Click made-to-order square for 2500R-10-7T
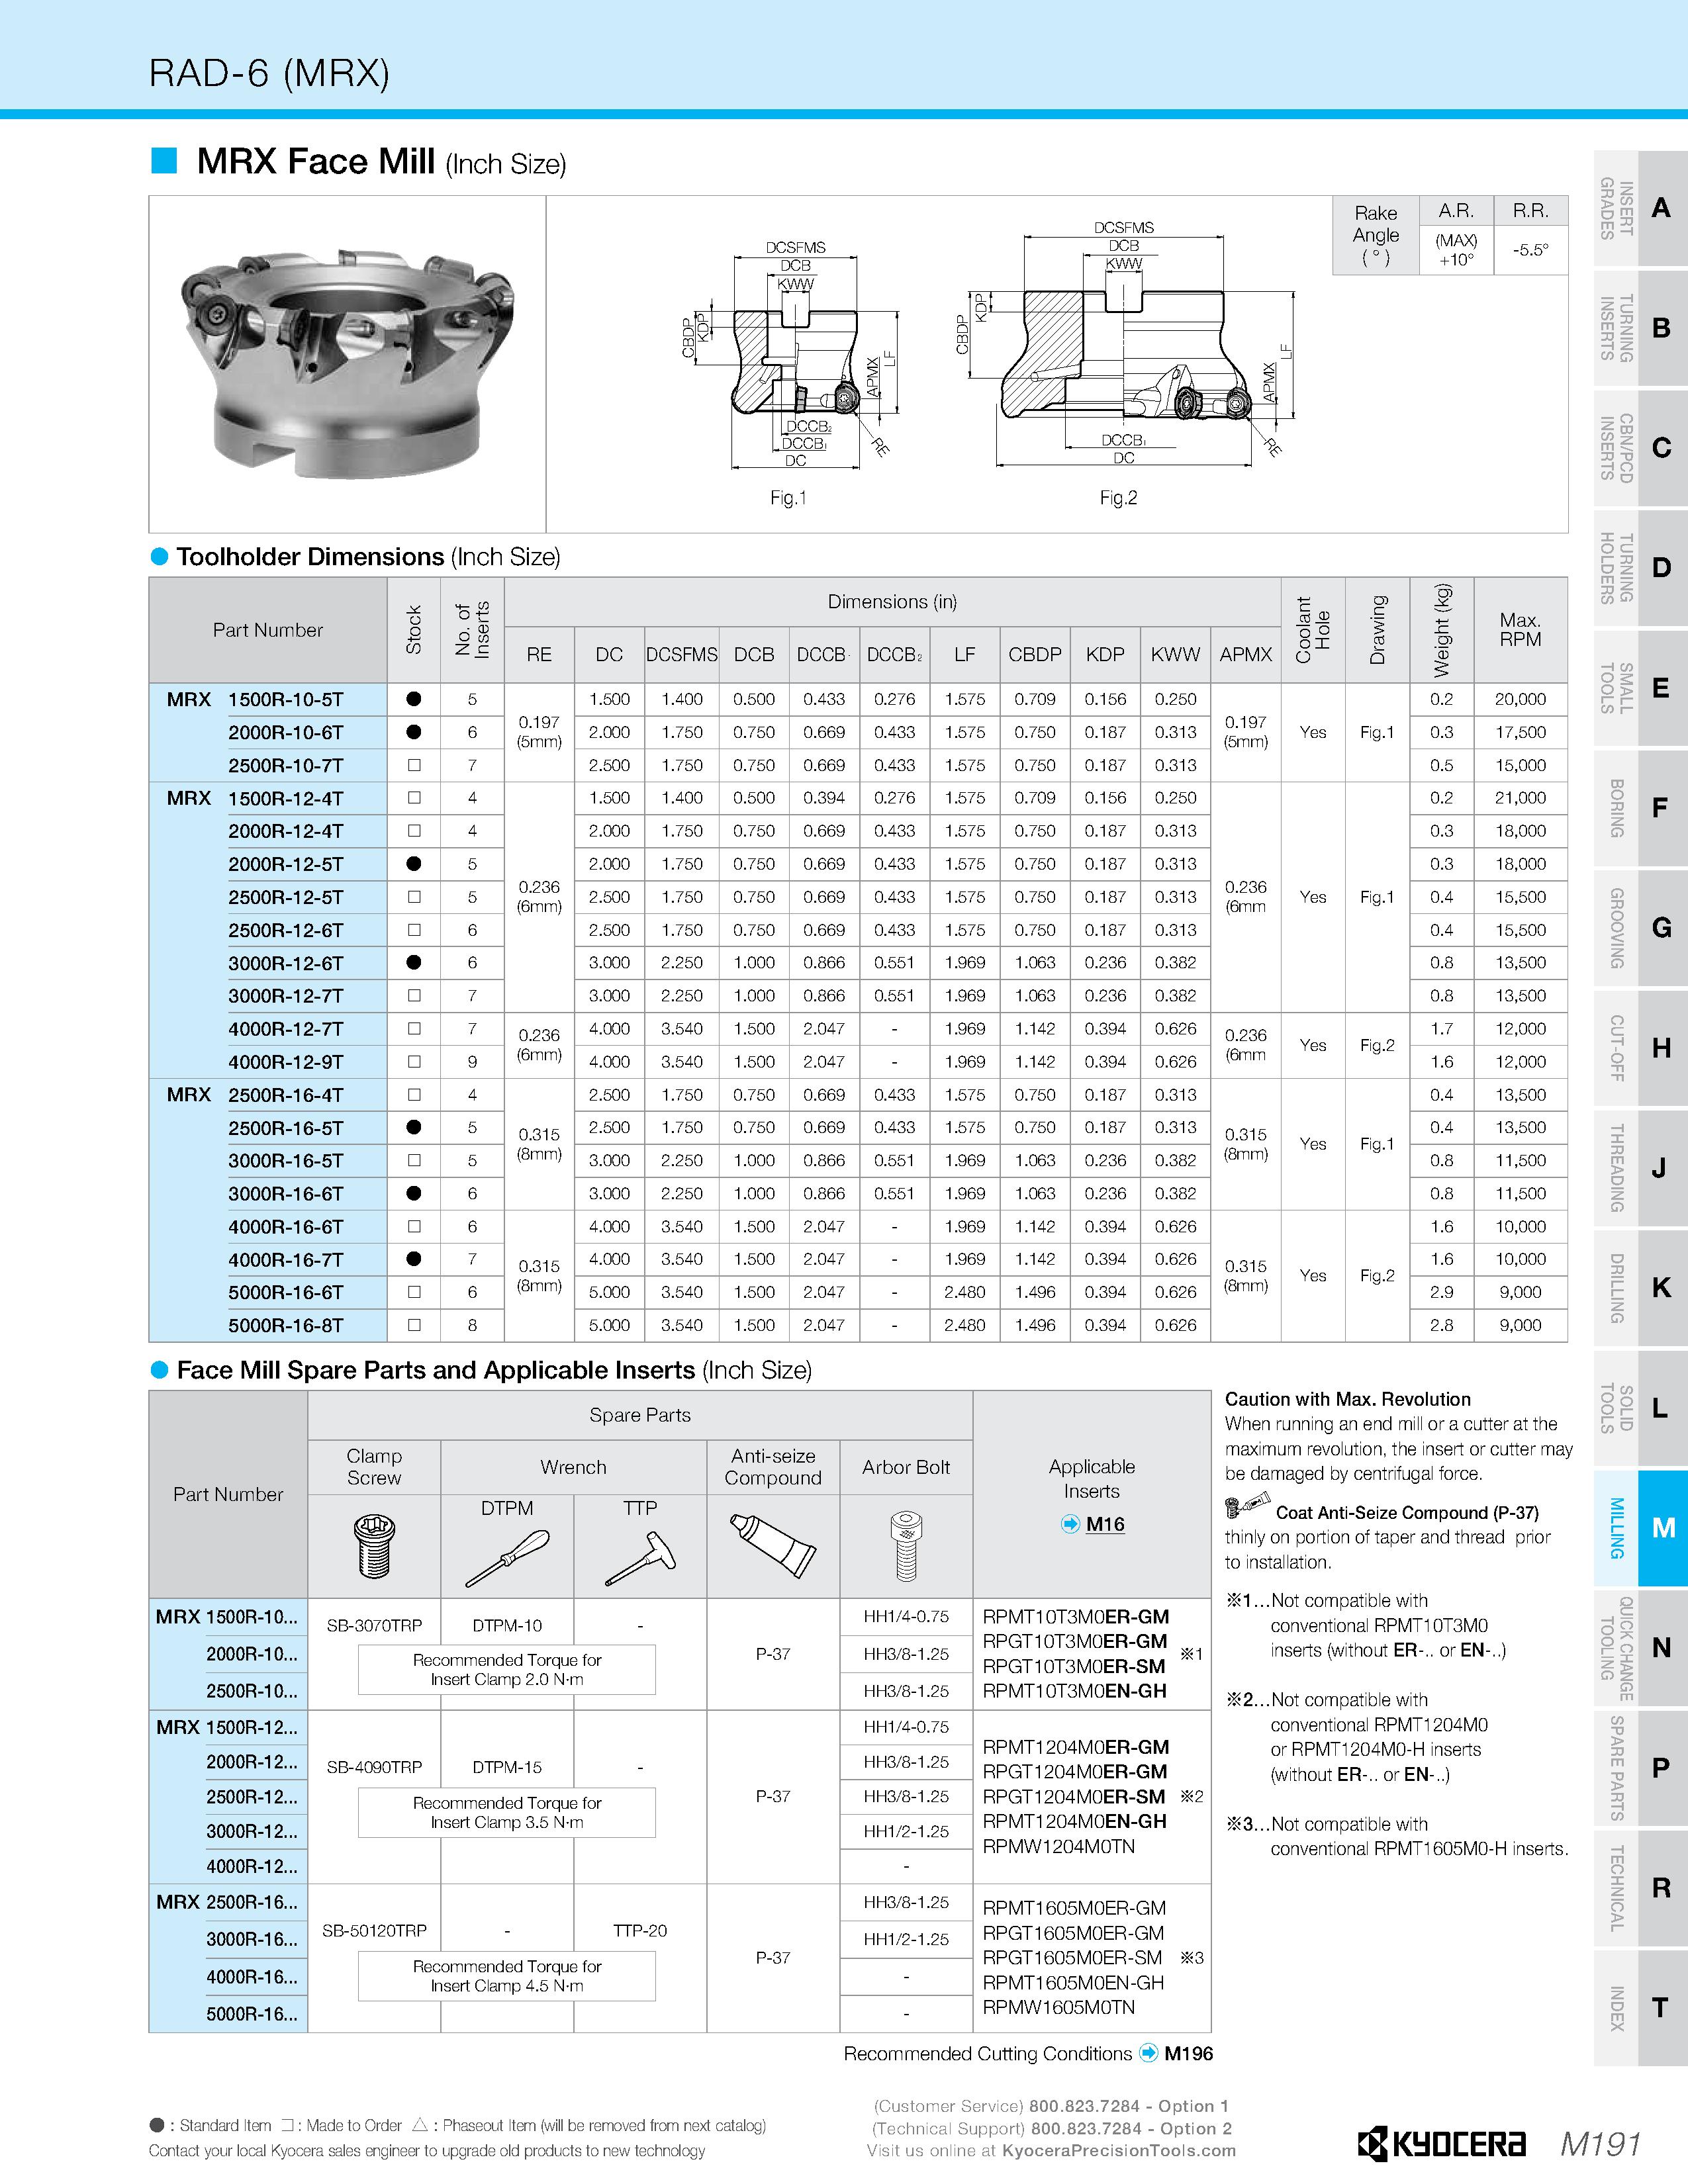Viewport: 1688px width, 2184px height. click(x=414, y=765)
